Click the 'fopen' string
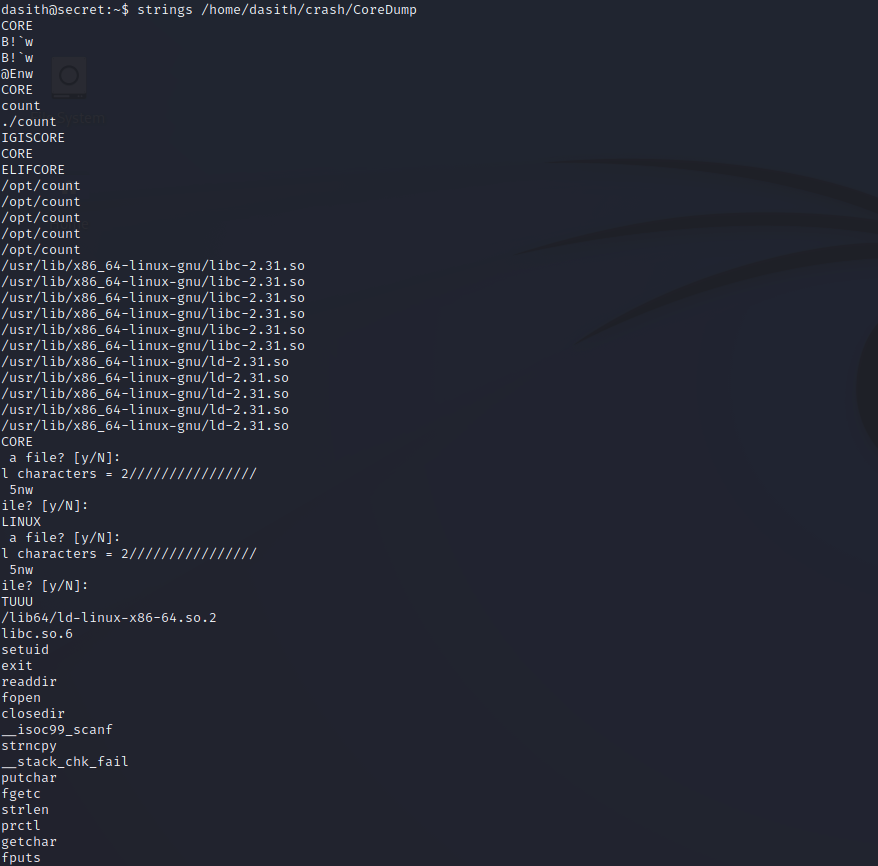 [21, 697]
